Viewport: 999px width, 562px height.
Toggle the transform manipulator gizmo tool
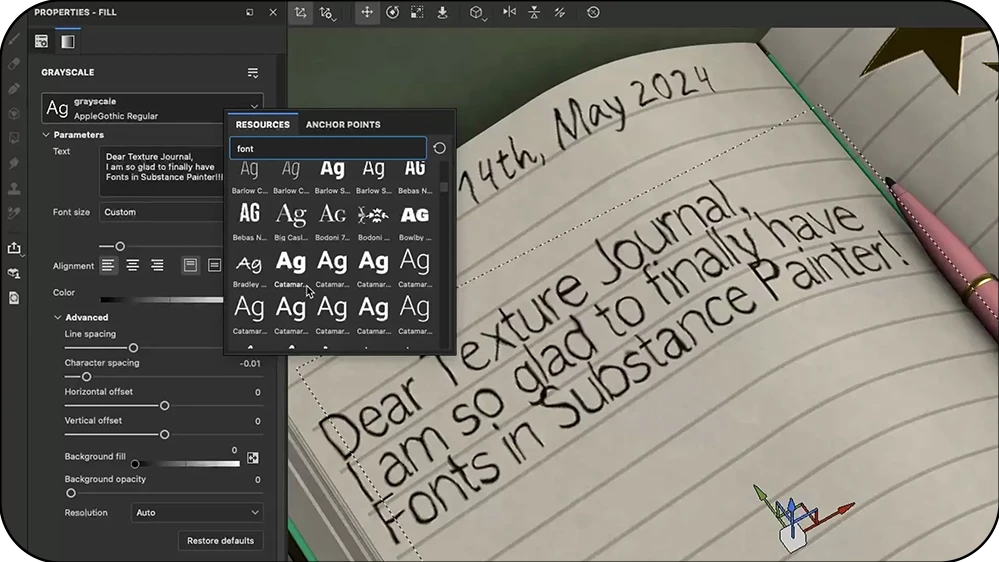point(300,13)
